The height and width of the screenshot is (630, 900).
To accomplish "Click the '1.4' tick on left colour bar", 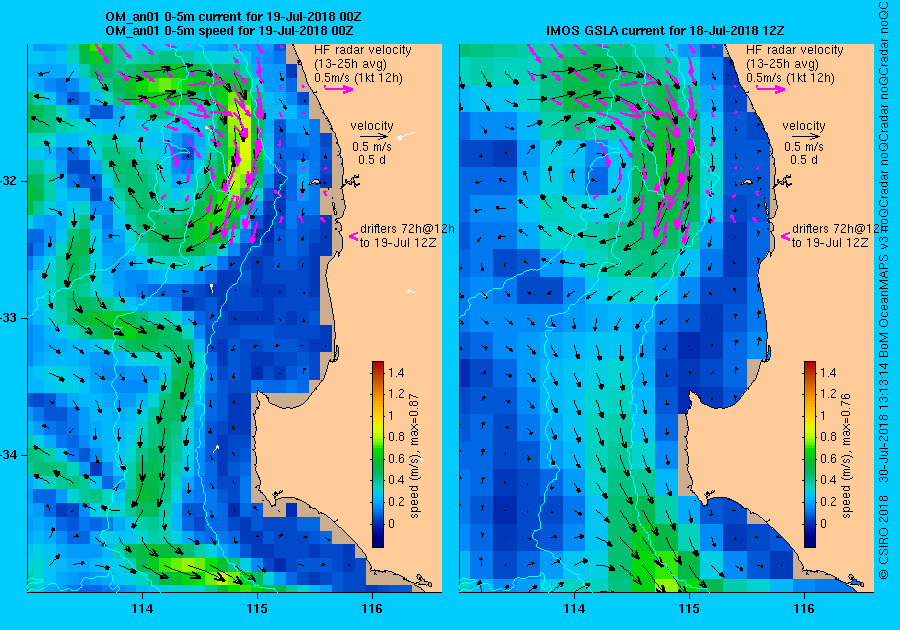I will tap(396, 372).
